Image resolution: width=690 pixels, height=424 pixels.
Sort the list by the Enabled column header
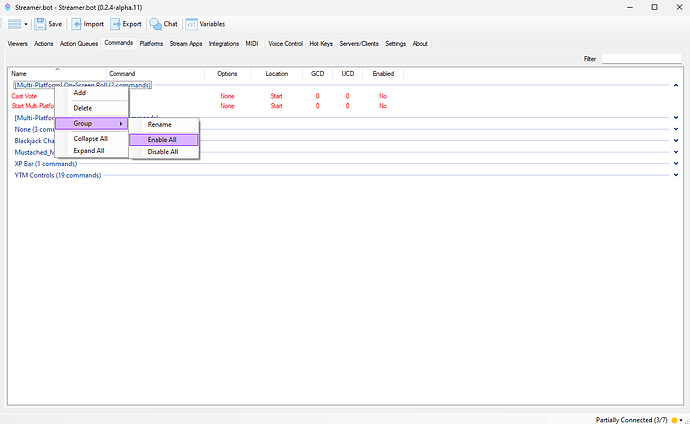tap(383, 74)
